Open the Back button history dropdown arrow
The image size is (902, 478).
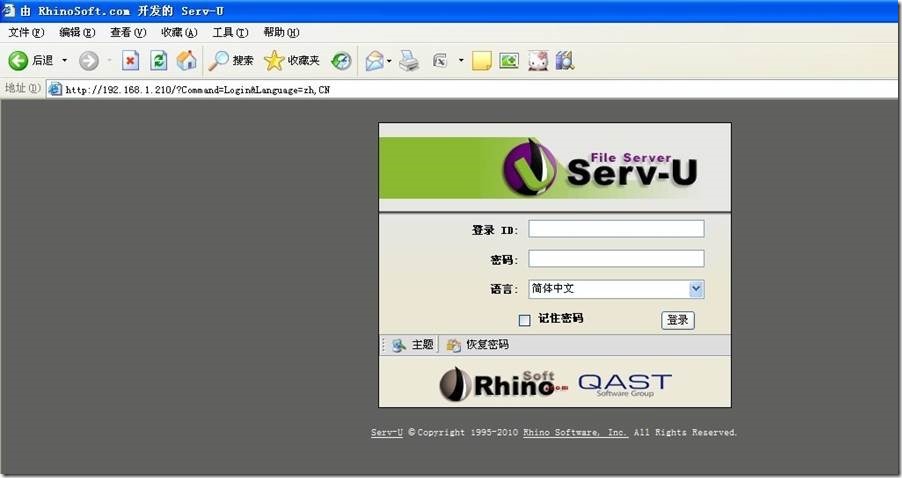point(64,60)
